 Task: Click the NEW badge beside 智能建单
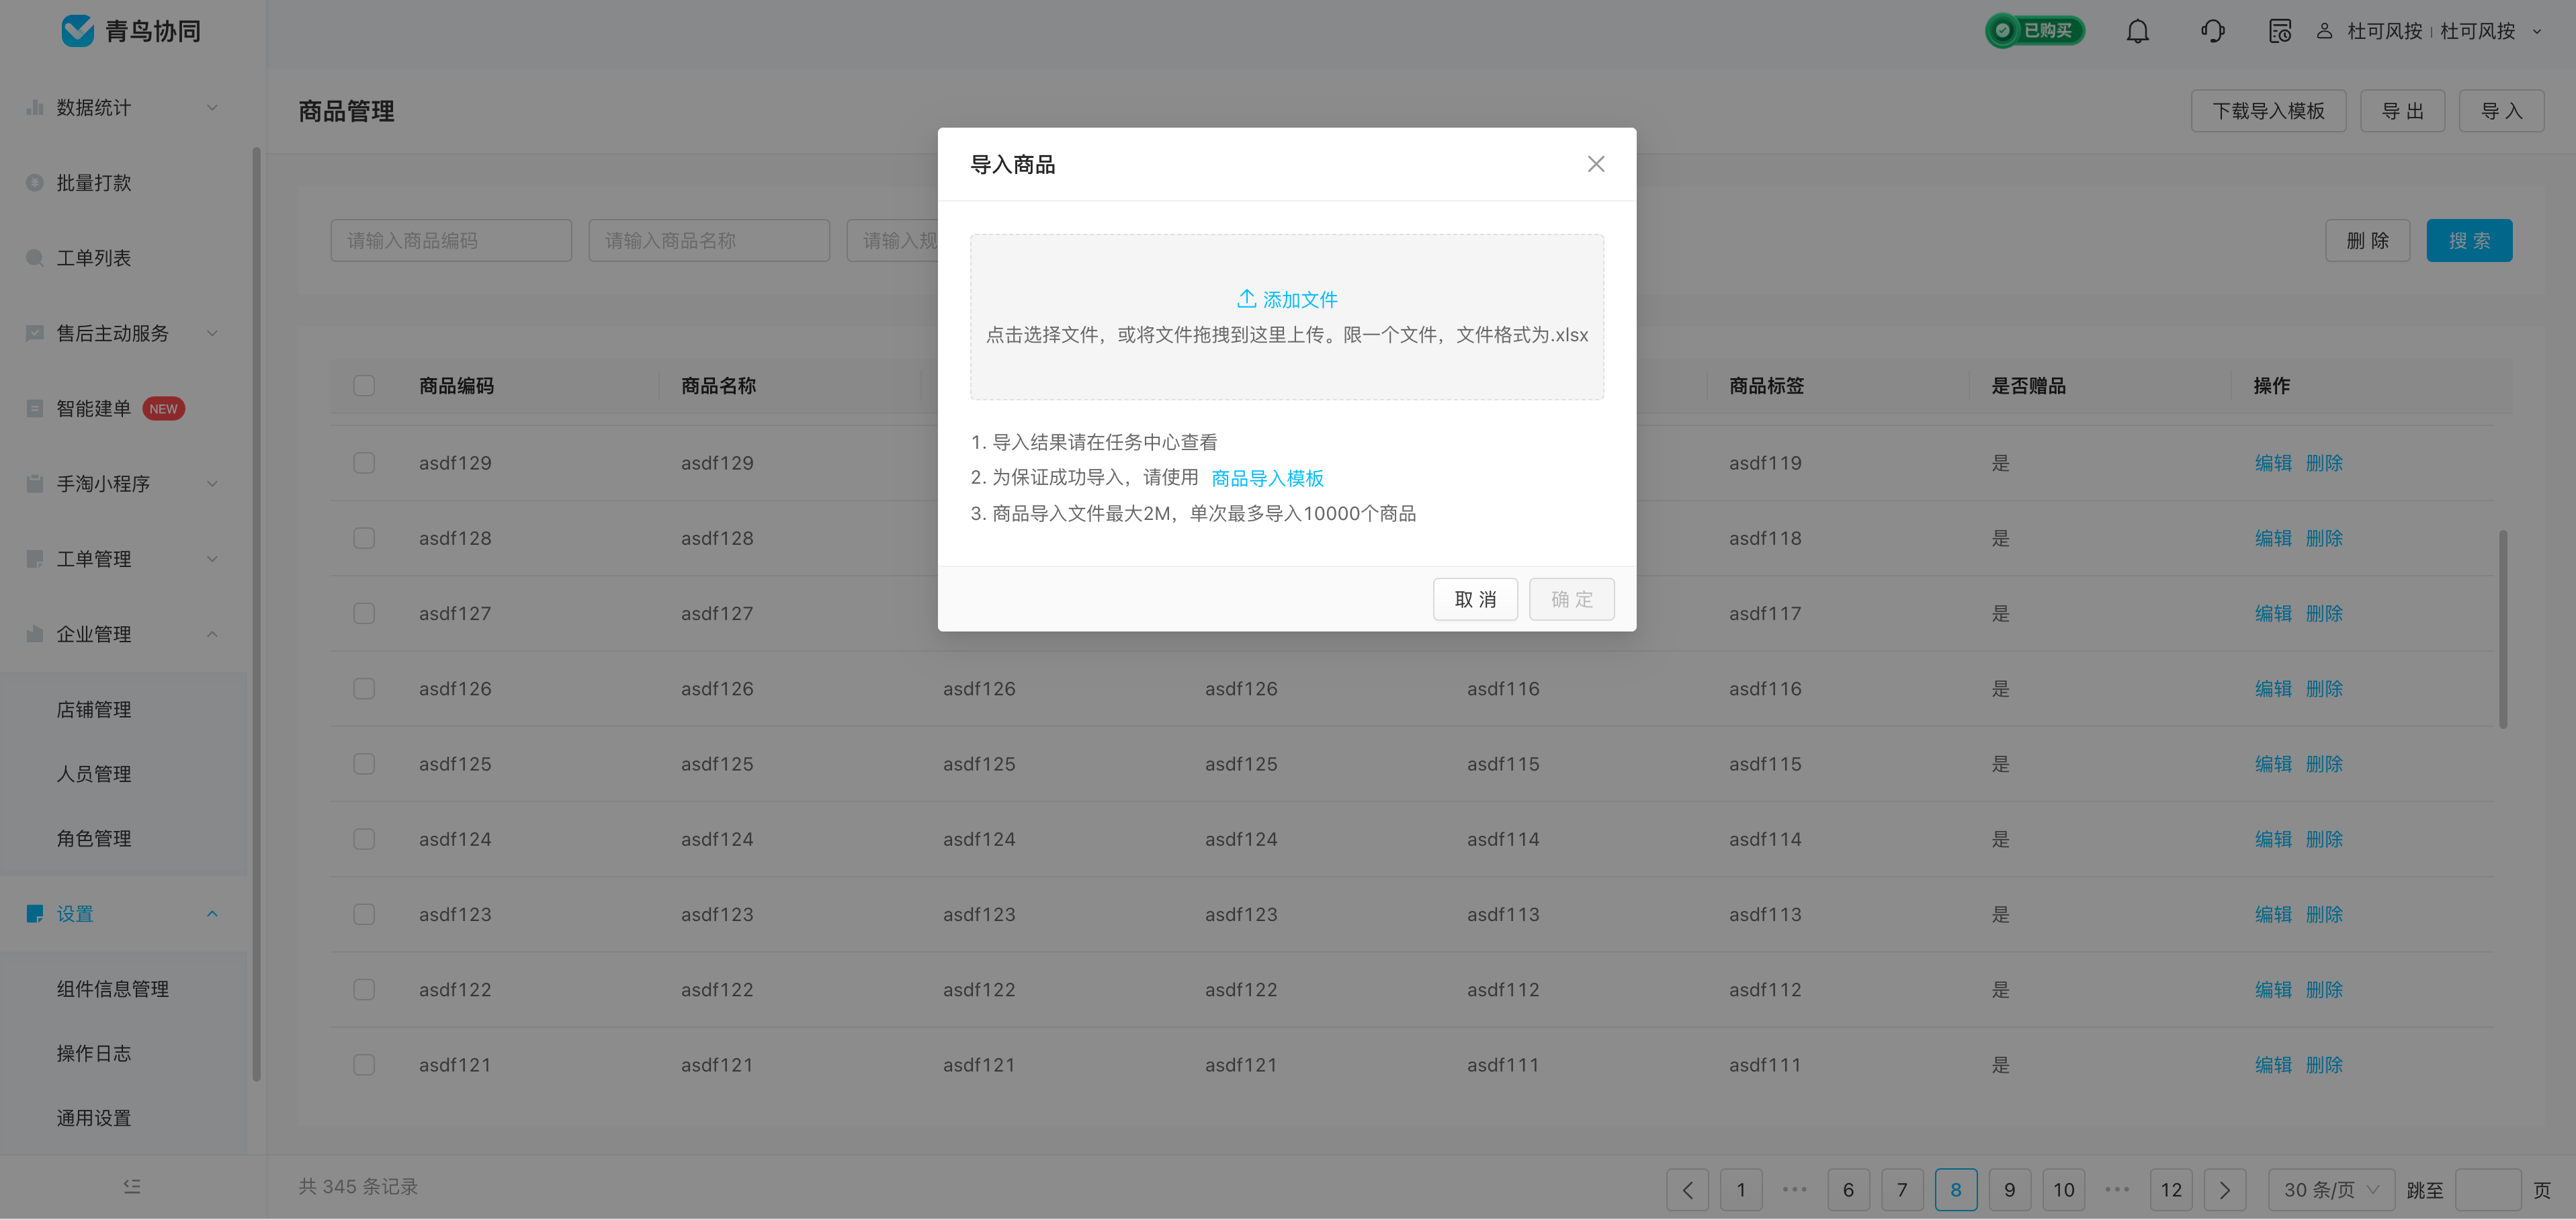point(163,408)
